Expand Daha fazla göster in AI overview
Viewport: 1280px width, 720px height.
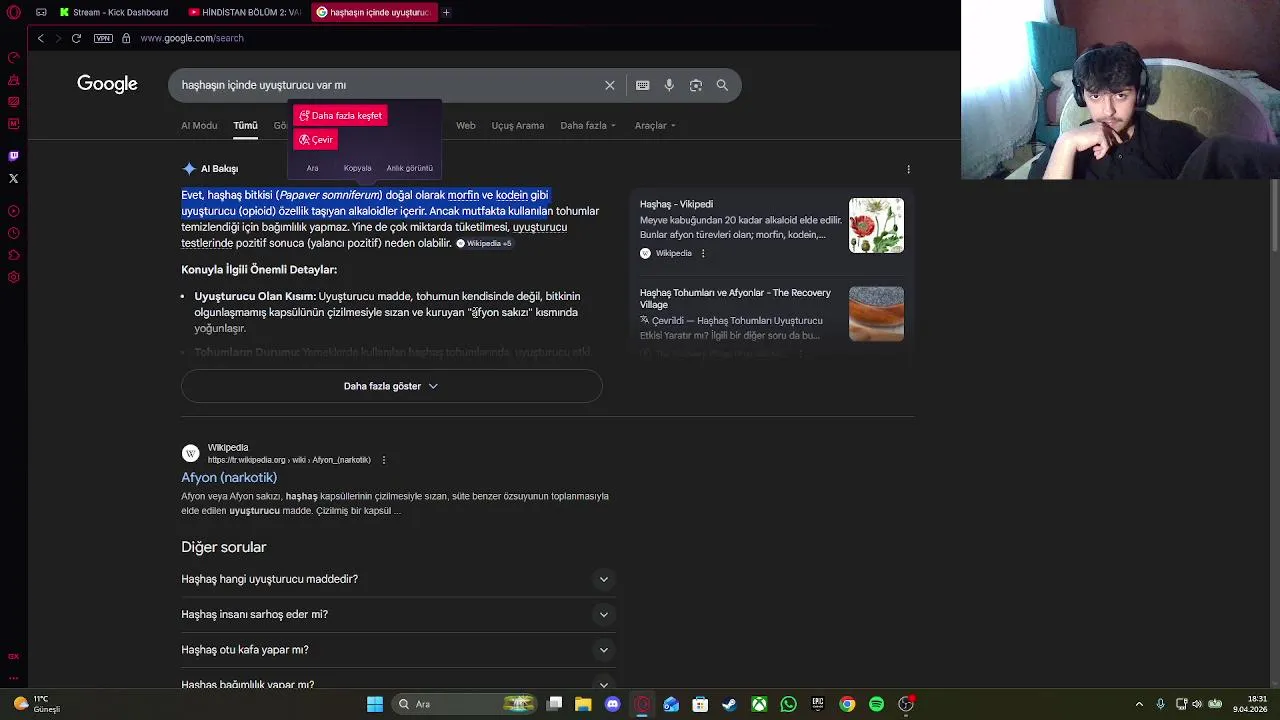pos(391,386)
